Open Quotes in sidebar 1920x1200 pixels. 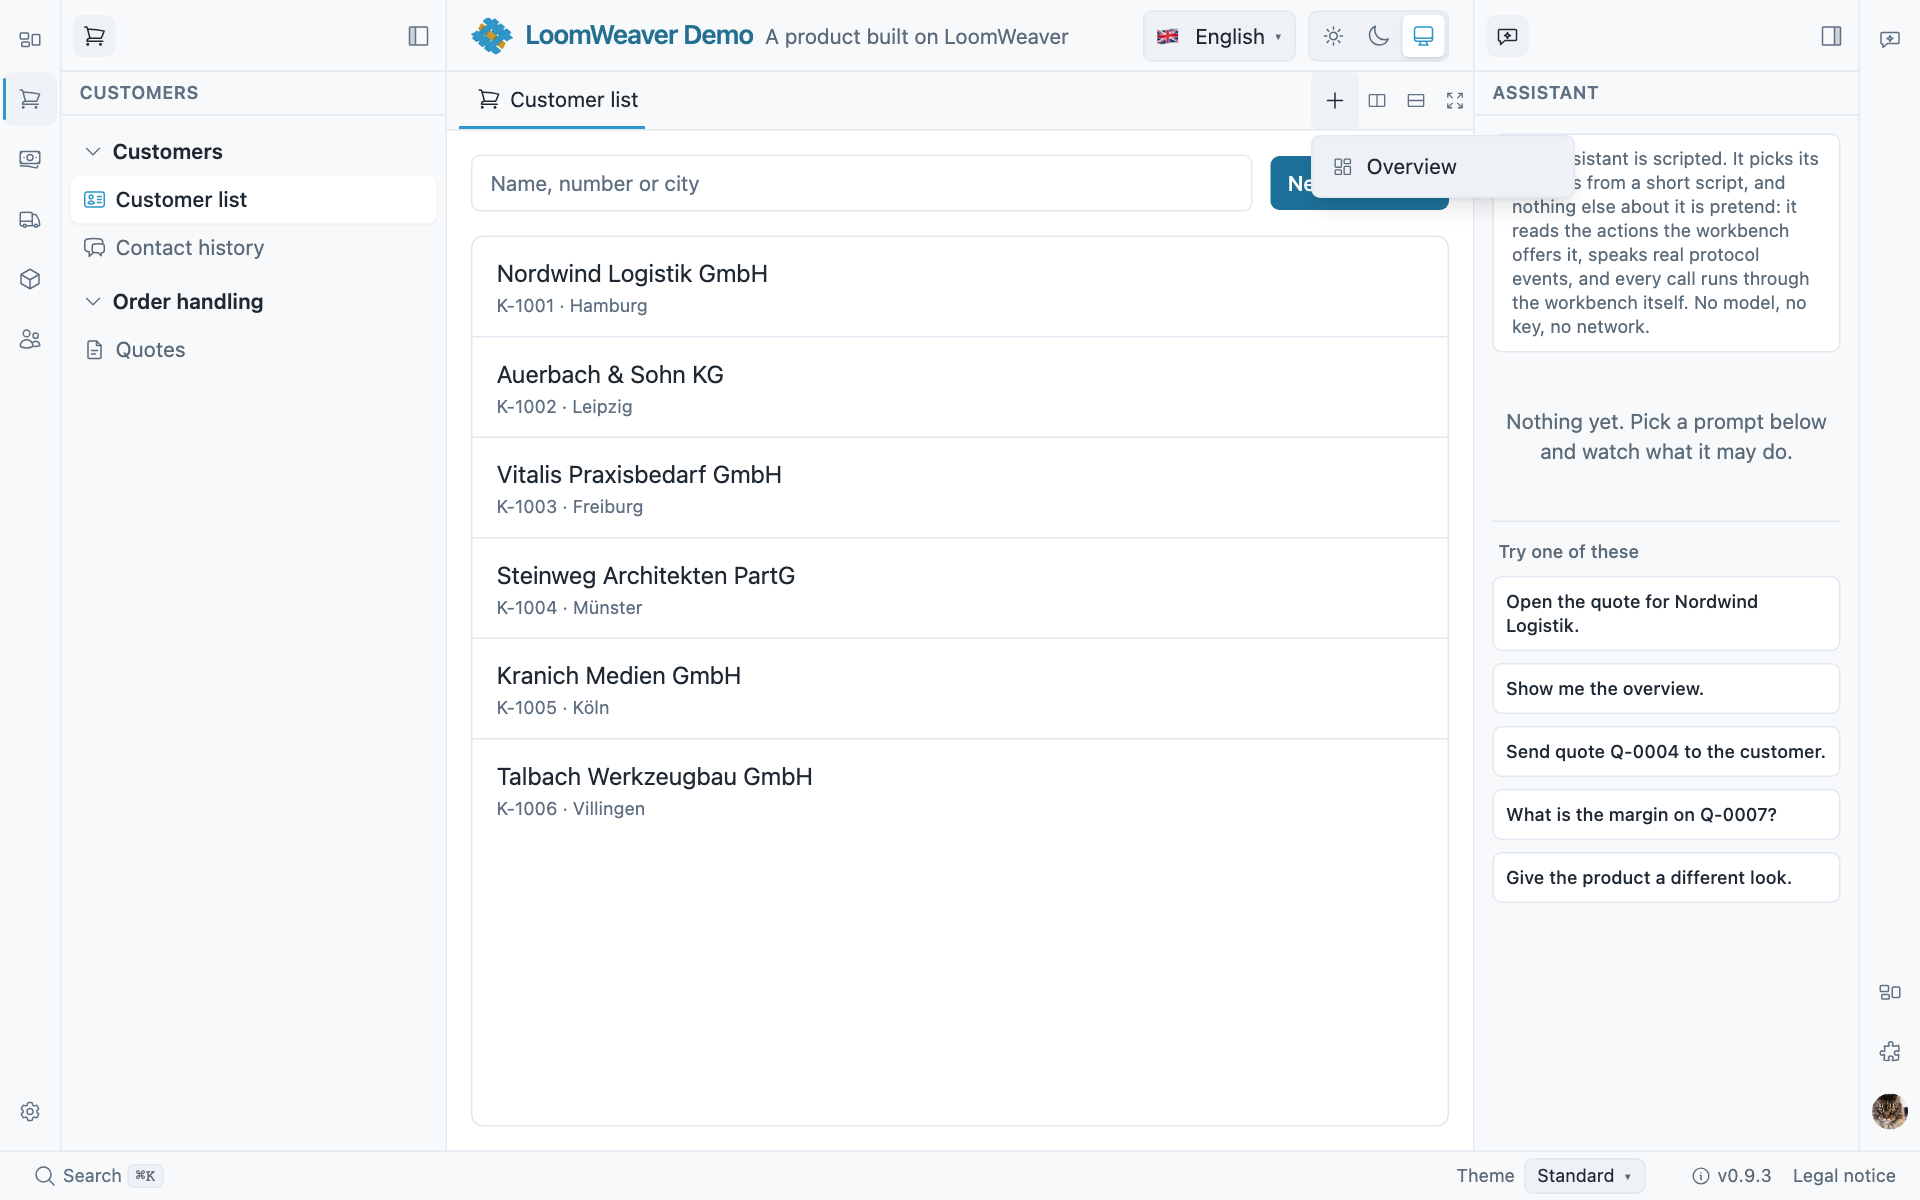253,349
